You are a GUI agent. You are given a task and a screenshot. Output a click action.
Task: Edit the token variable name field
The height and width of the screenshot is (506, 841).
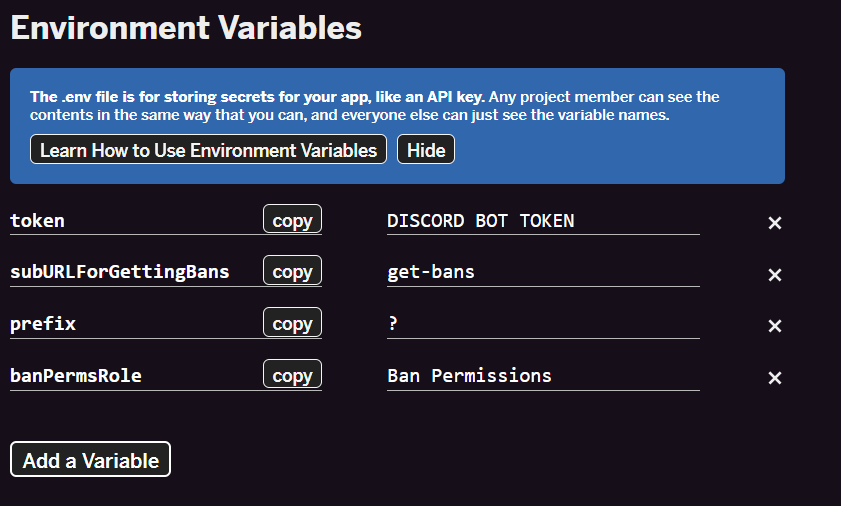coord(134,221)
